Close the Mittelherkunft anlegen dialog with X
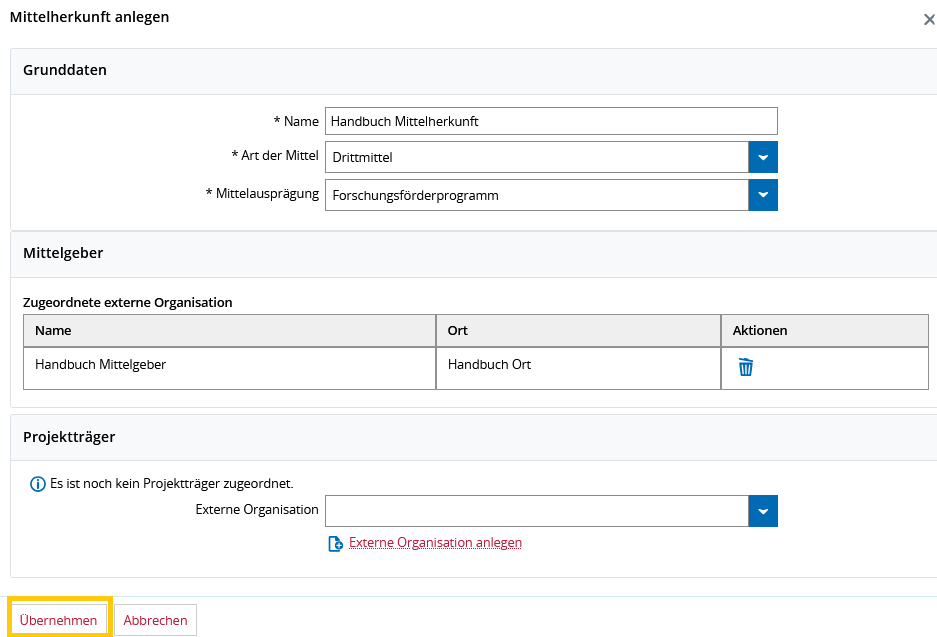 coord(929,20)
